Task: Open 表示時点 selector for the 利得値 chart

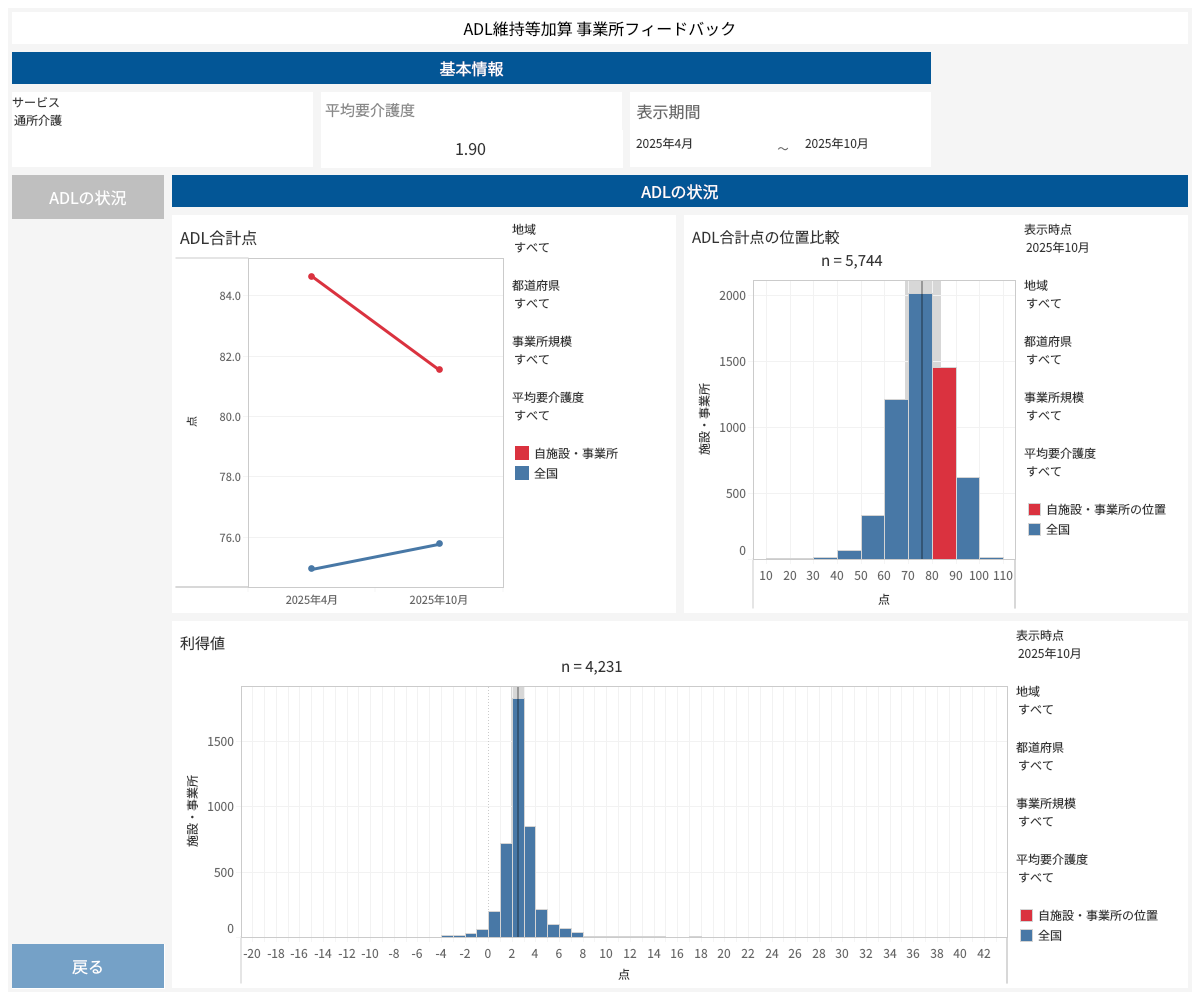Action: (1050, 653)
